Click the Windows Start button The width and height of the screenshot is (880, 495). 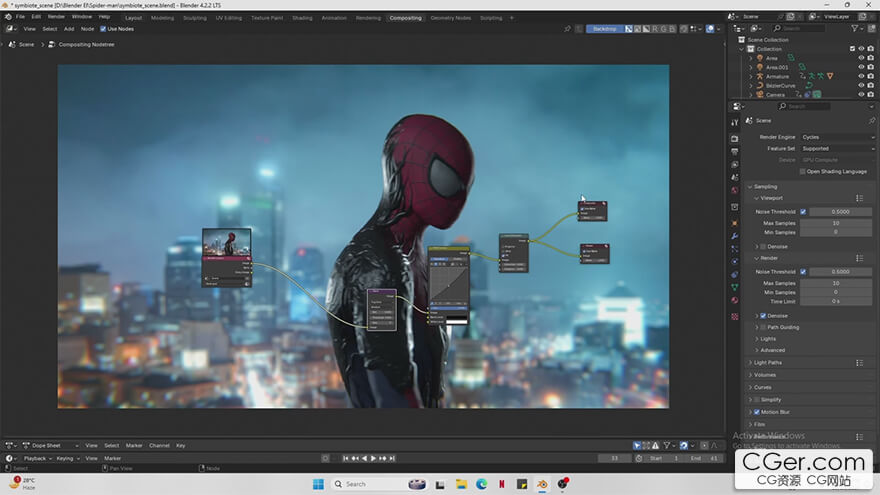point(318,484)
